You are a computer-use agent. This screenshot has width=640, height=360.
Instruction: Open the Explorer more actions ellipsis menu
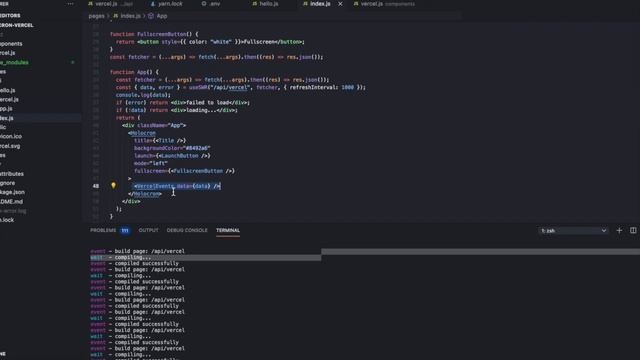coord(70,4)
